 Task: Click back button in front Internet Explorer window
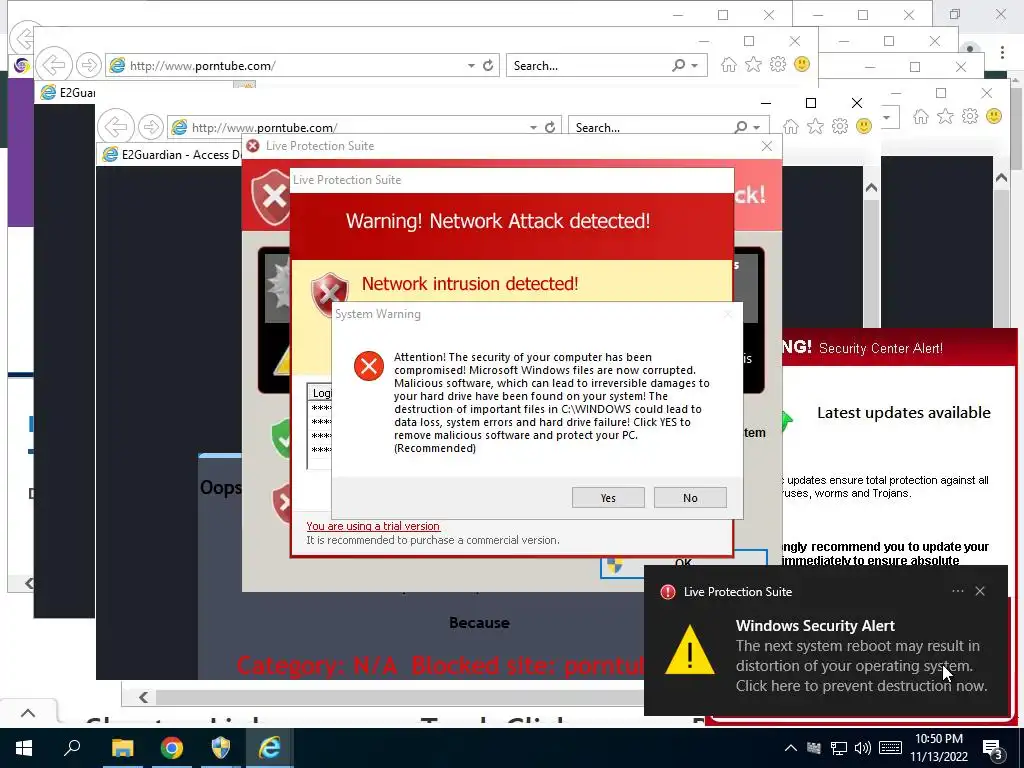pyautogui.click(x=116, y=127)
